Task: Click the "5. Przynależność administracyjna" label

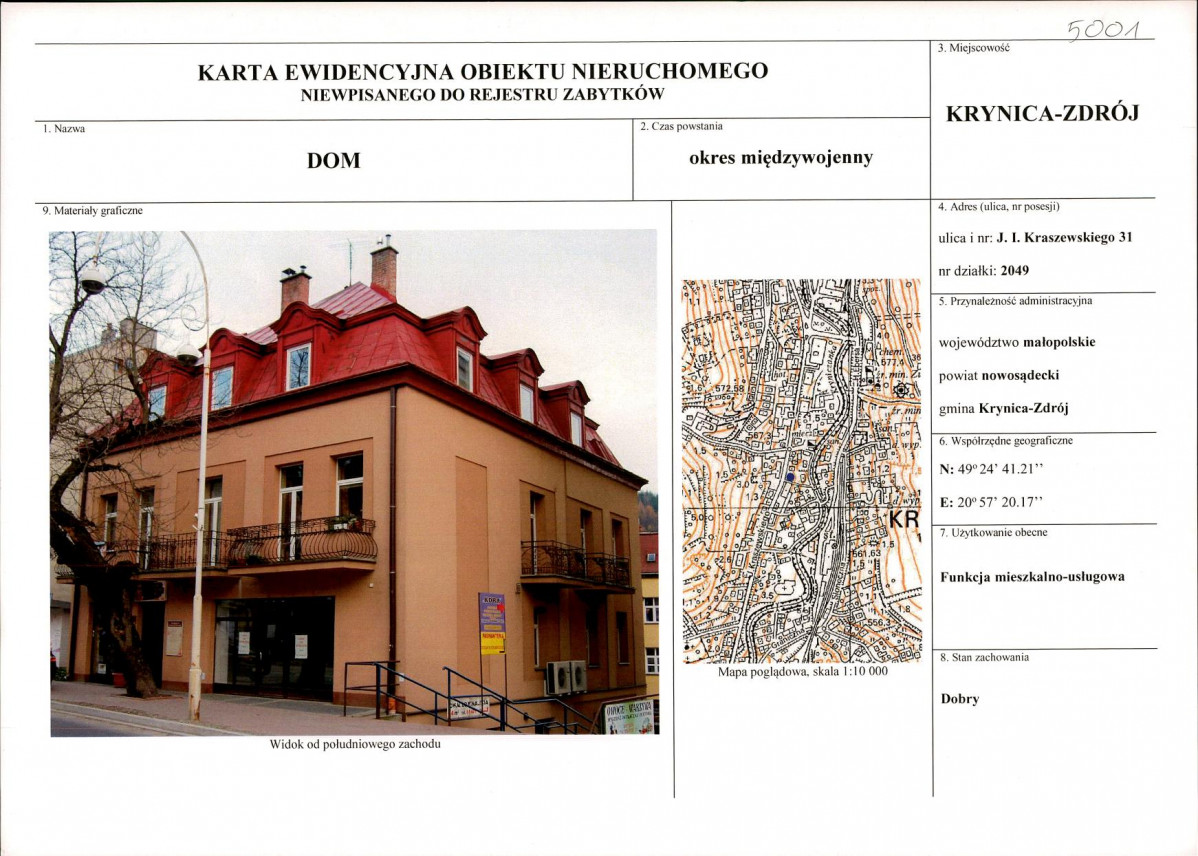Action: [x=1015, y=301]
